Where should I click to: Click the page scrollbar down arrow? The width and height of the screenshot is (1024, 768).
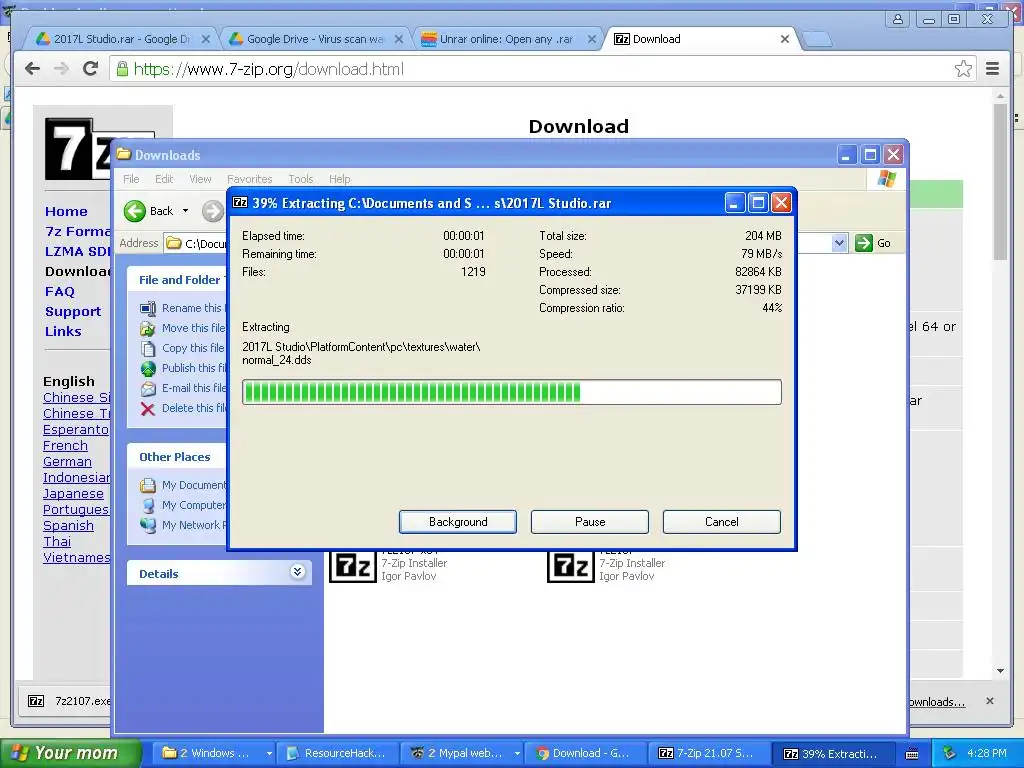1000,671
